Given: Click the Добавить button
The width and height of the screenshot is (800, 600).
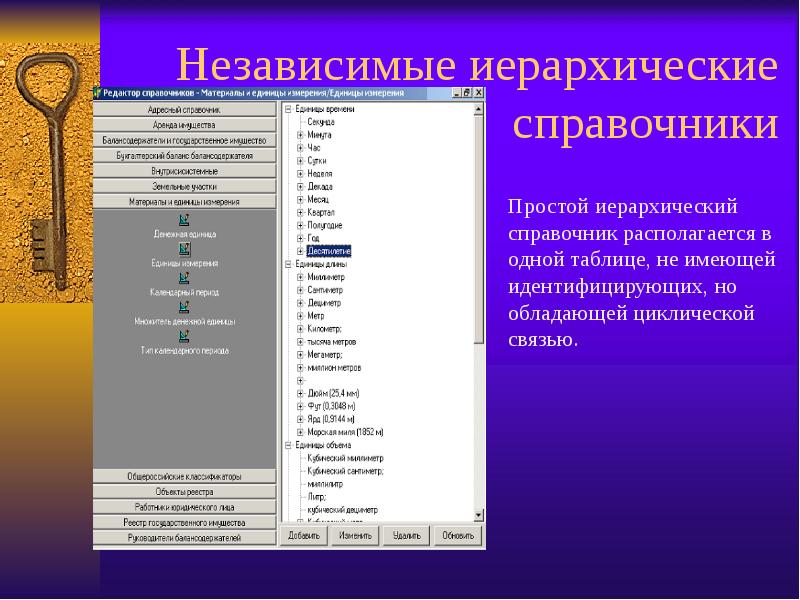Looking at the screenshot, I should 303,536.
